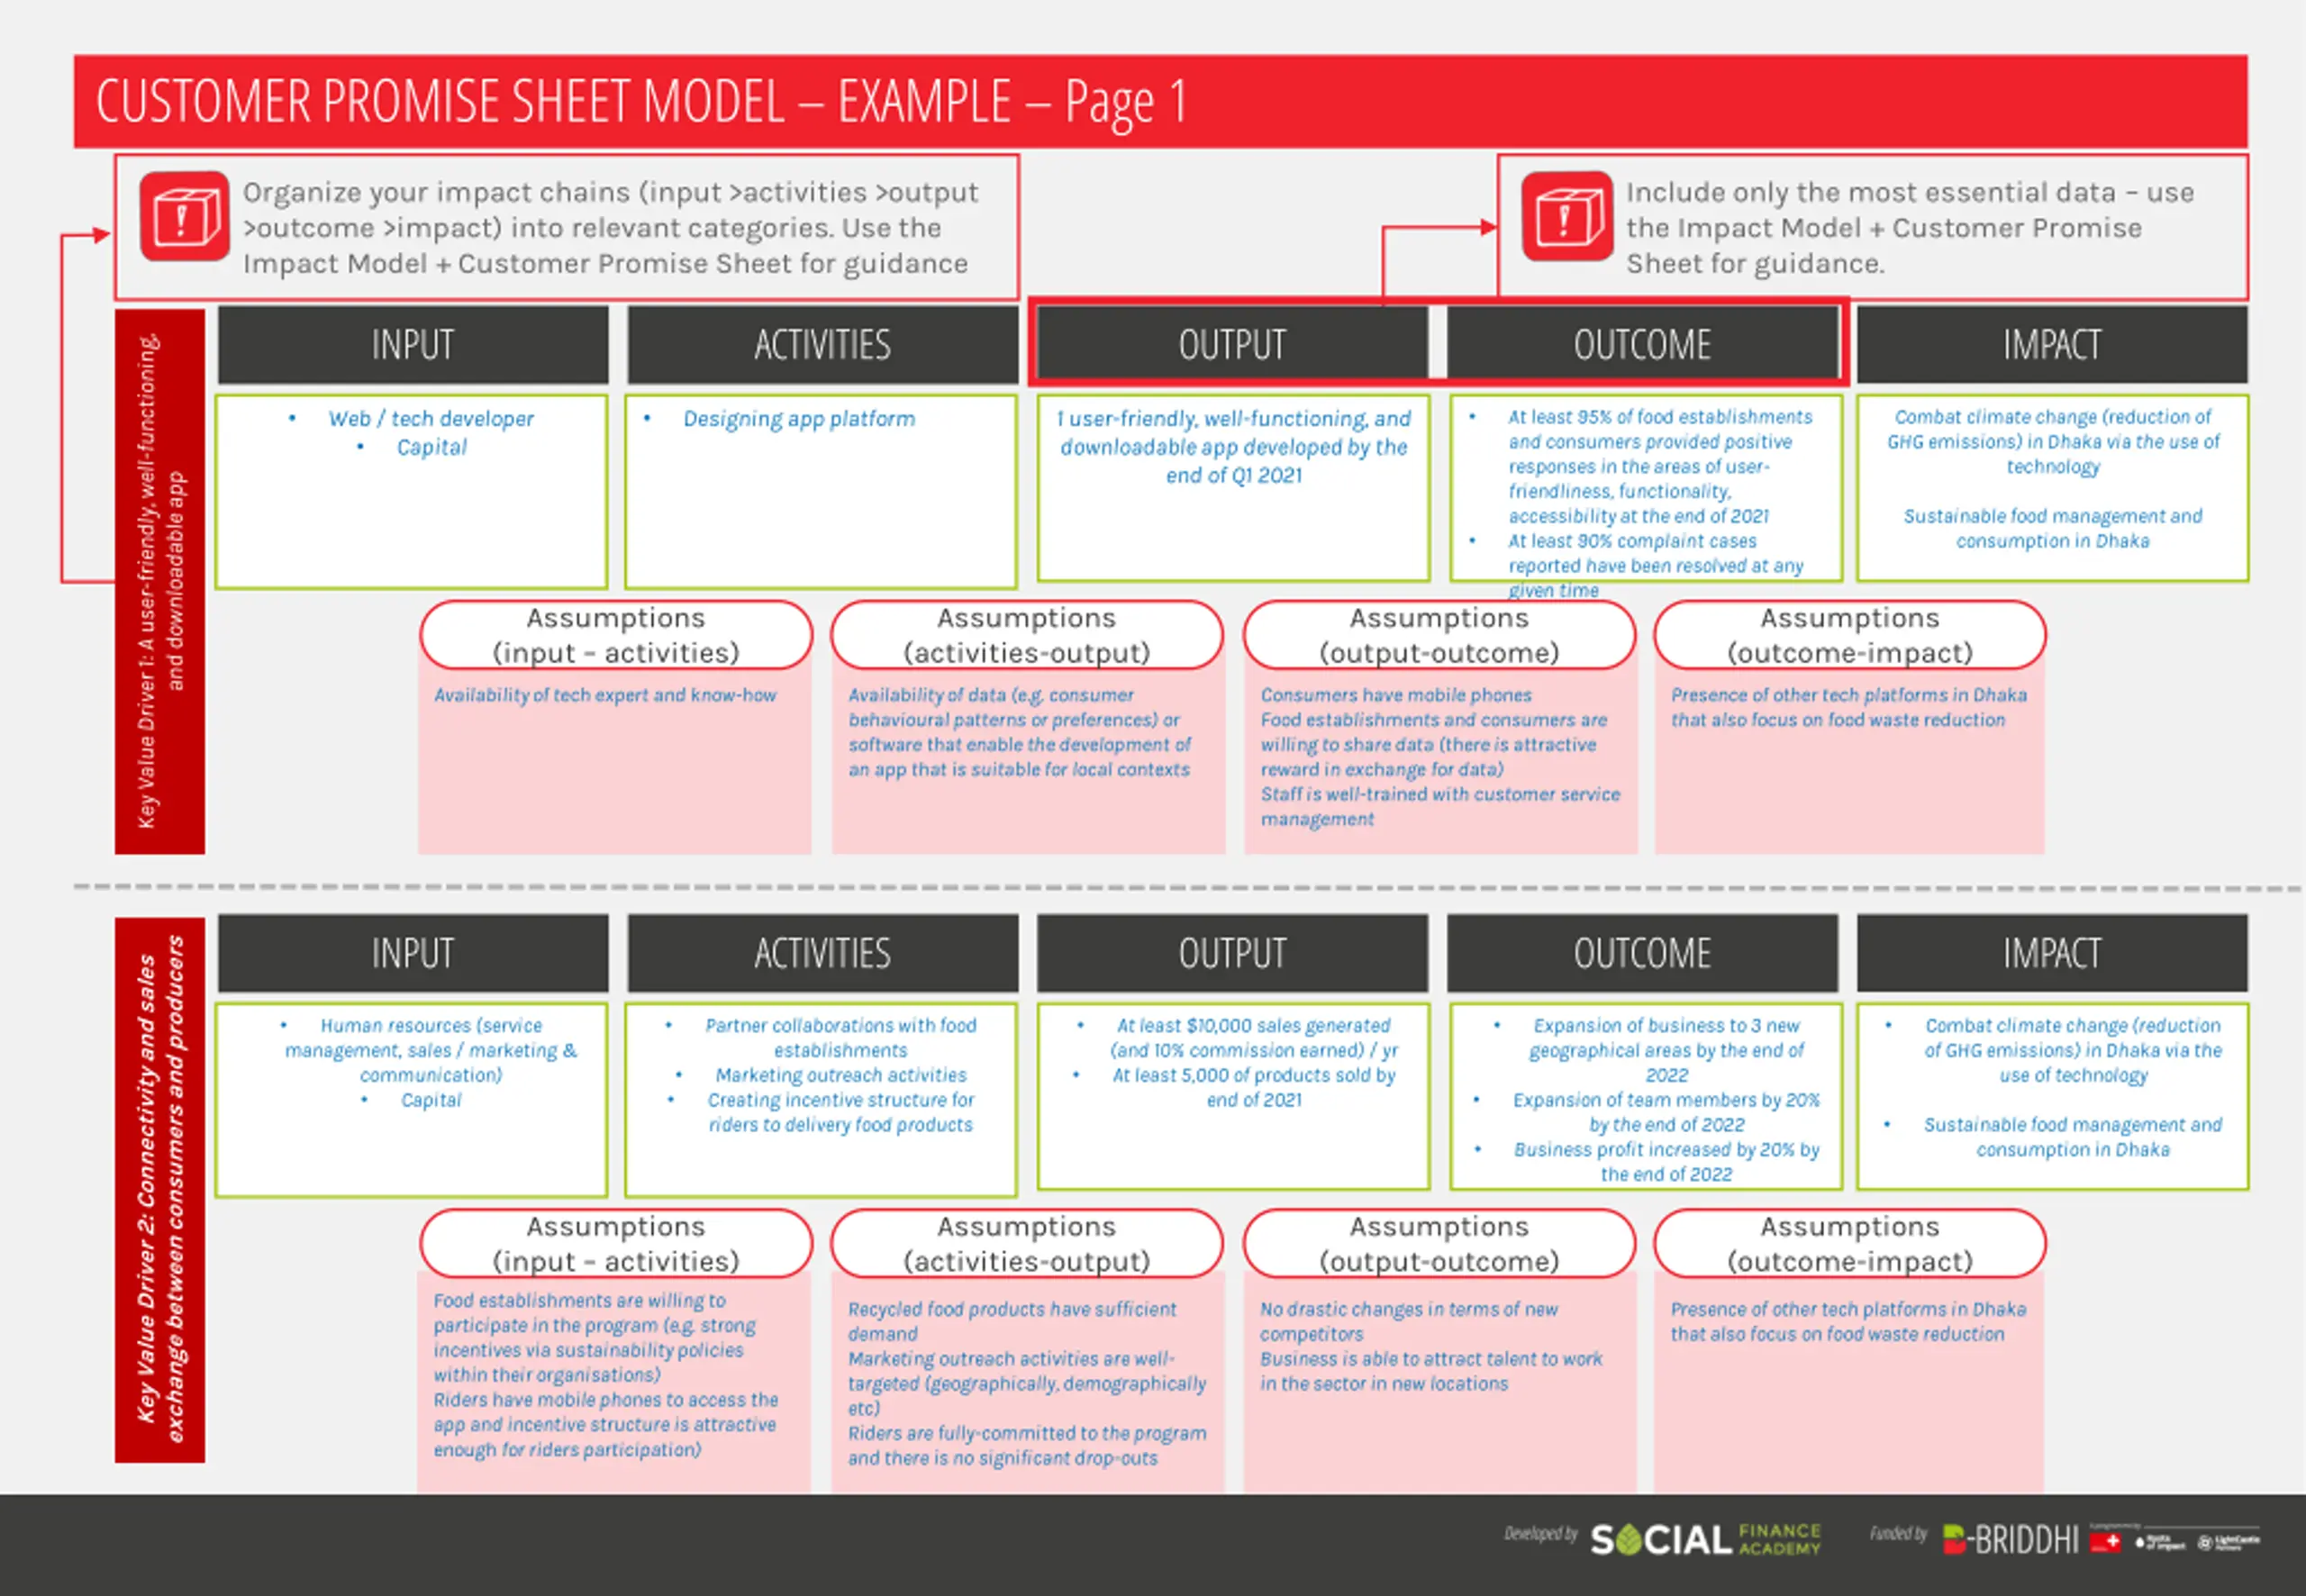Select the OUTCOME header in the Key Value Driver 2 row

click(1642, 953)
